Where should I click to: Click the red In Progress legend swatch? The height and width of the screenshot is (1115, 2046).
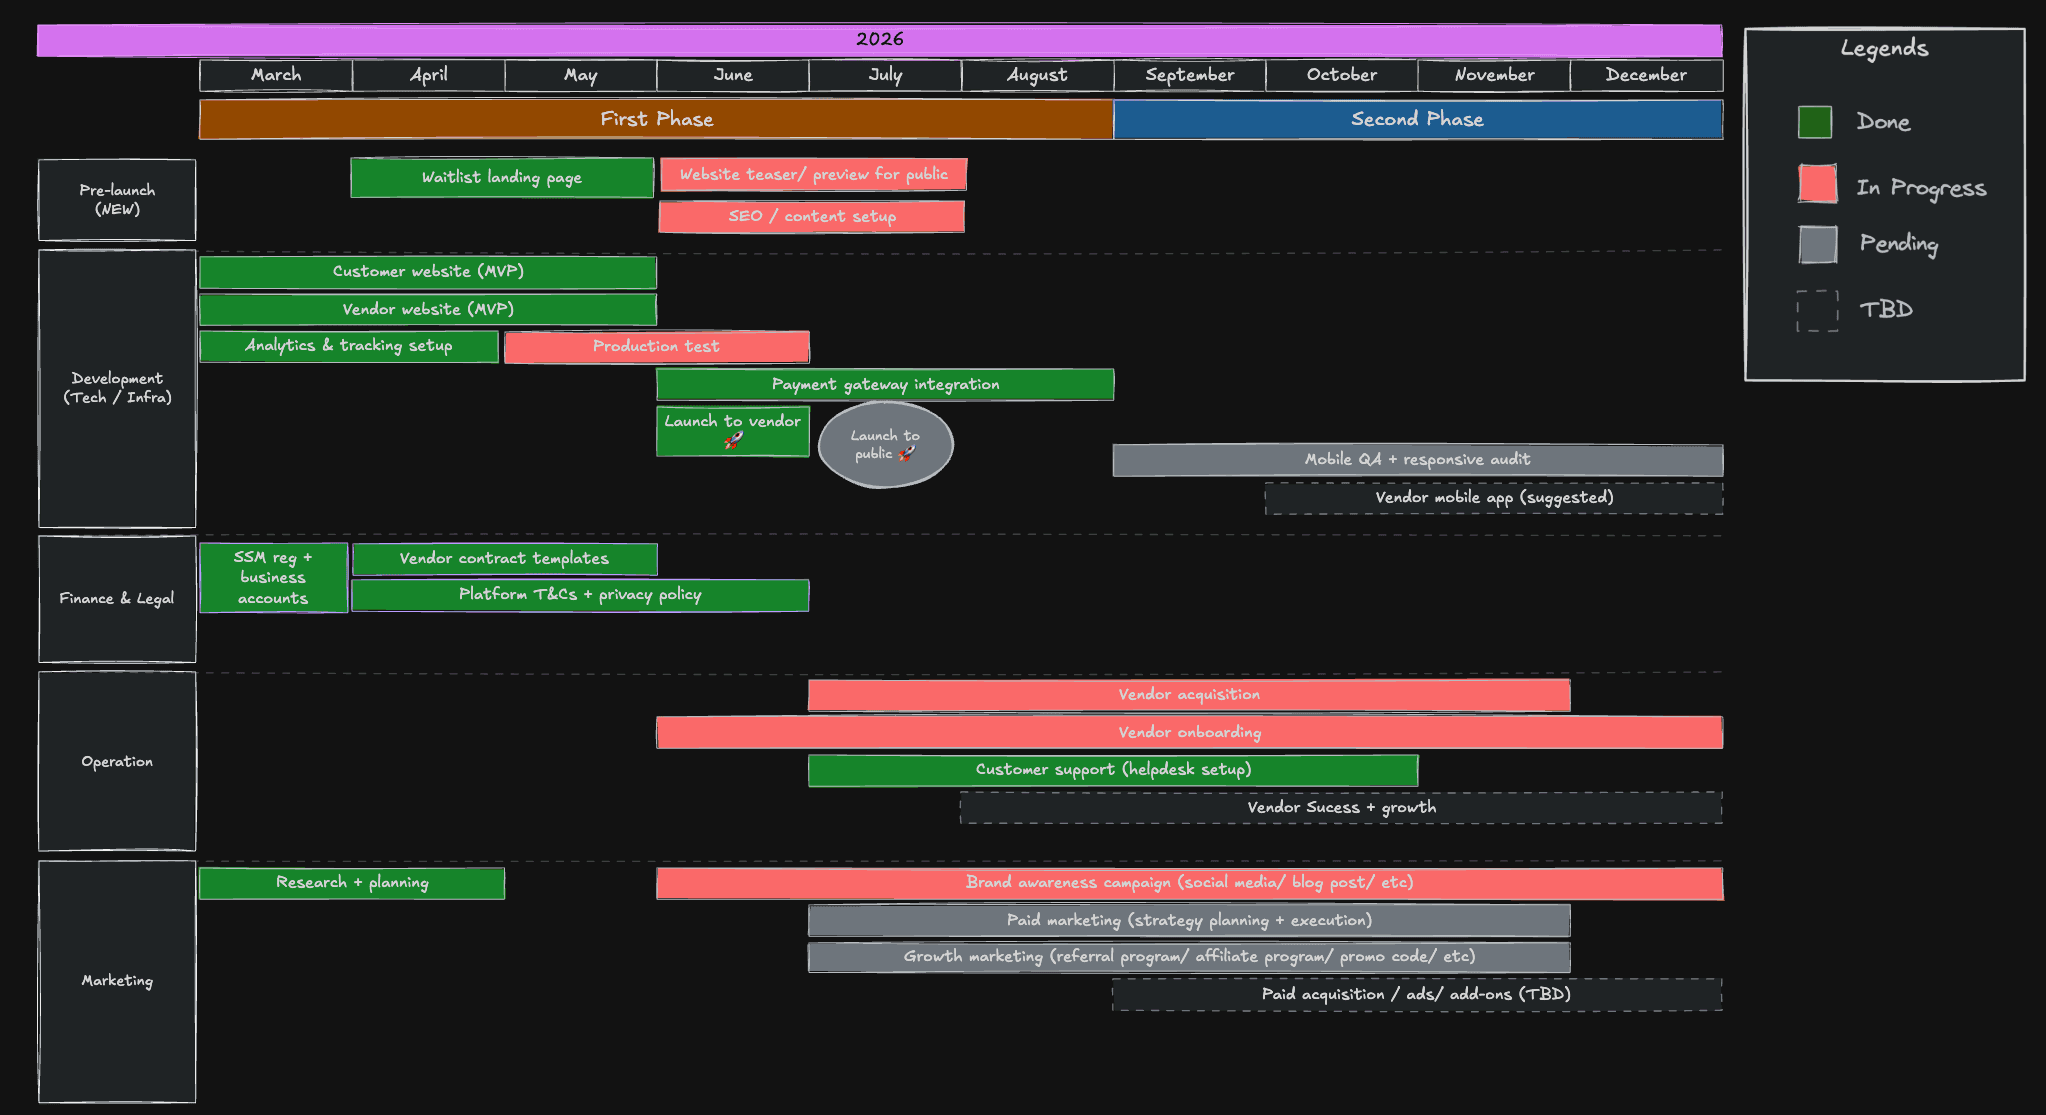1817,184
